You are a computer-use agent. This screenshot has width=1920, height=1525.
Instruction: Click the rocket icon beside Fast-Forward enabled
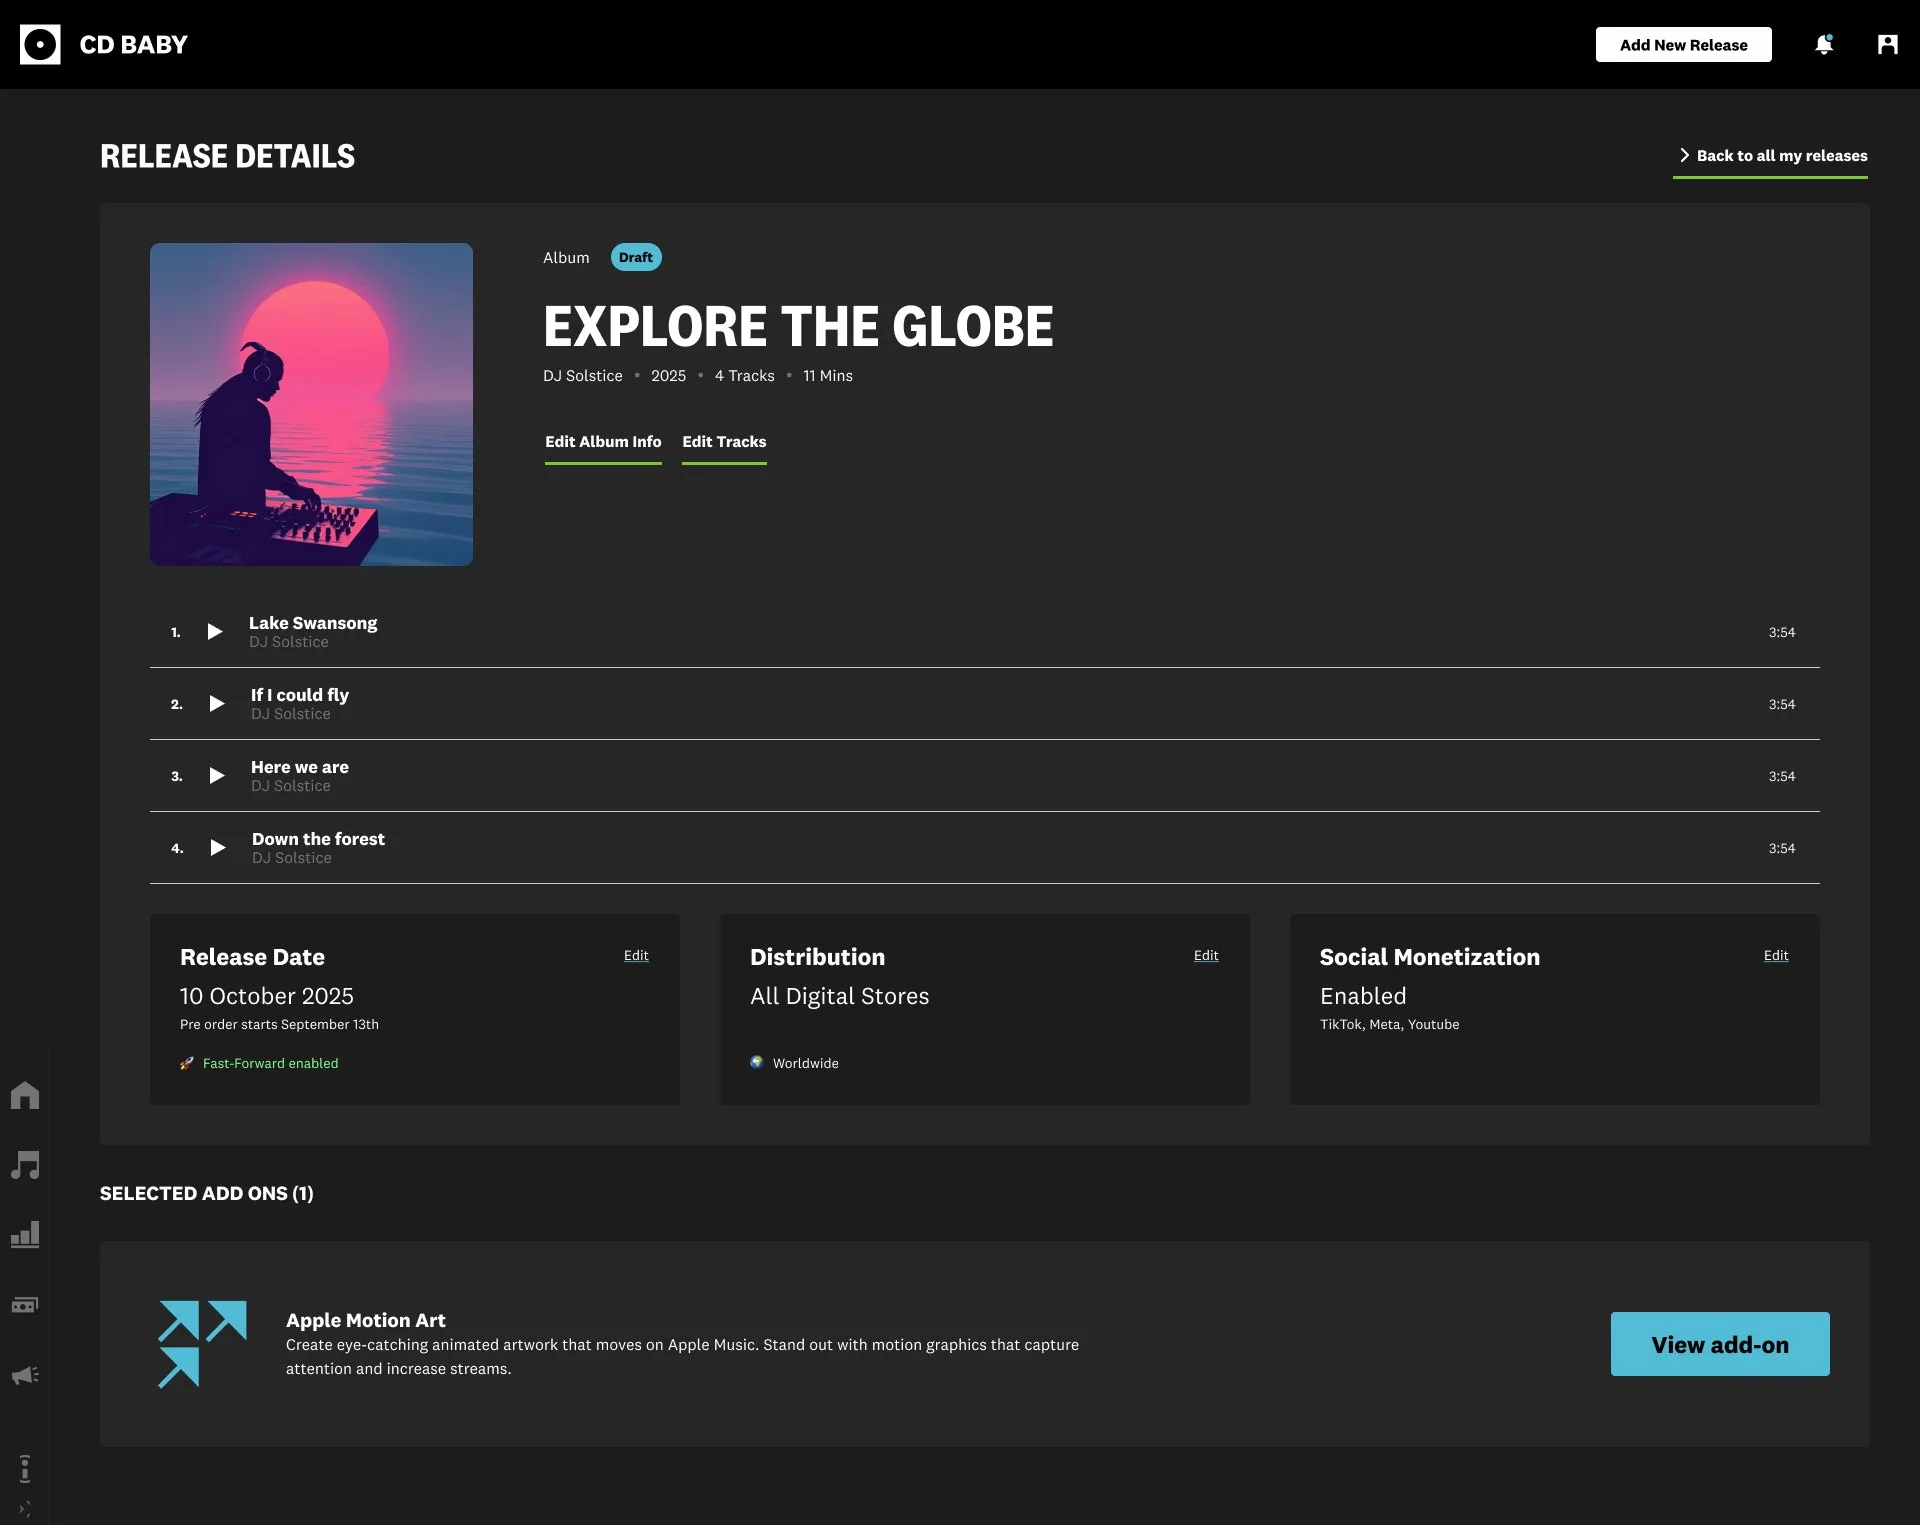[x=187, y=1063]
